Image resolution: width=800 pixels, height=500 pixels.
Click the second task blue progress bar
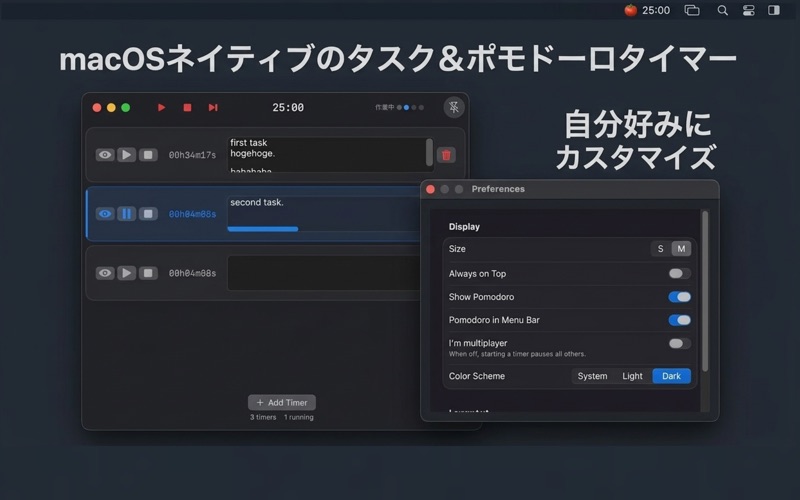263,229
